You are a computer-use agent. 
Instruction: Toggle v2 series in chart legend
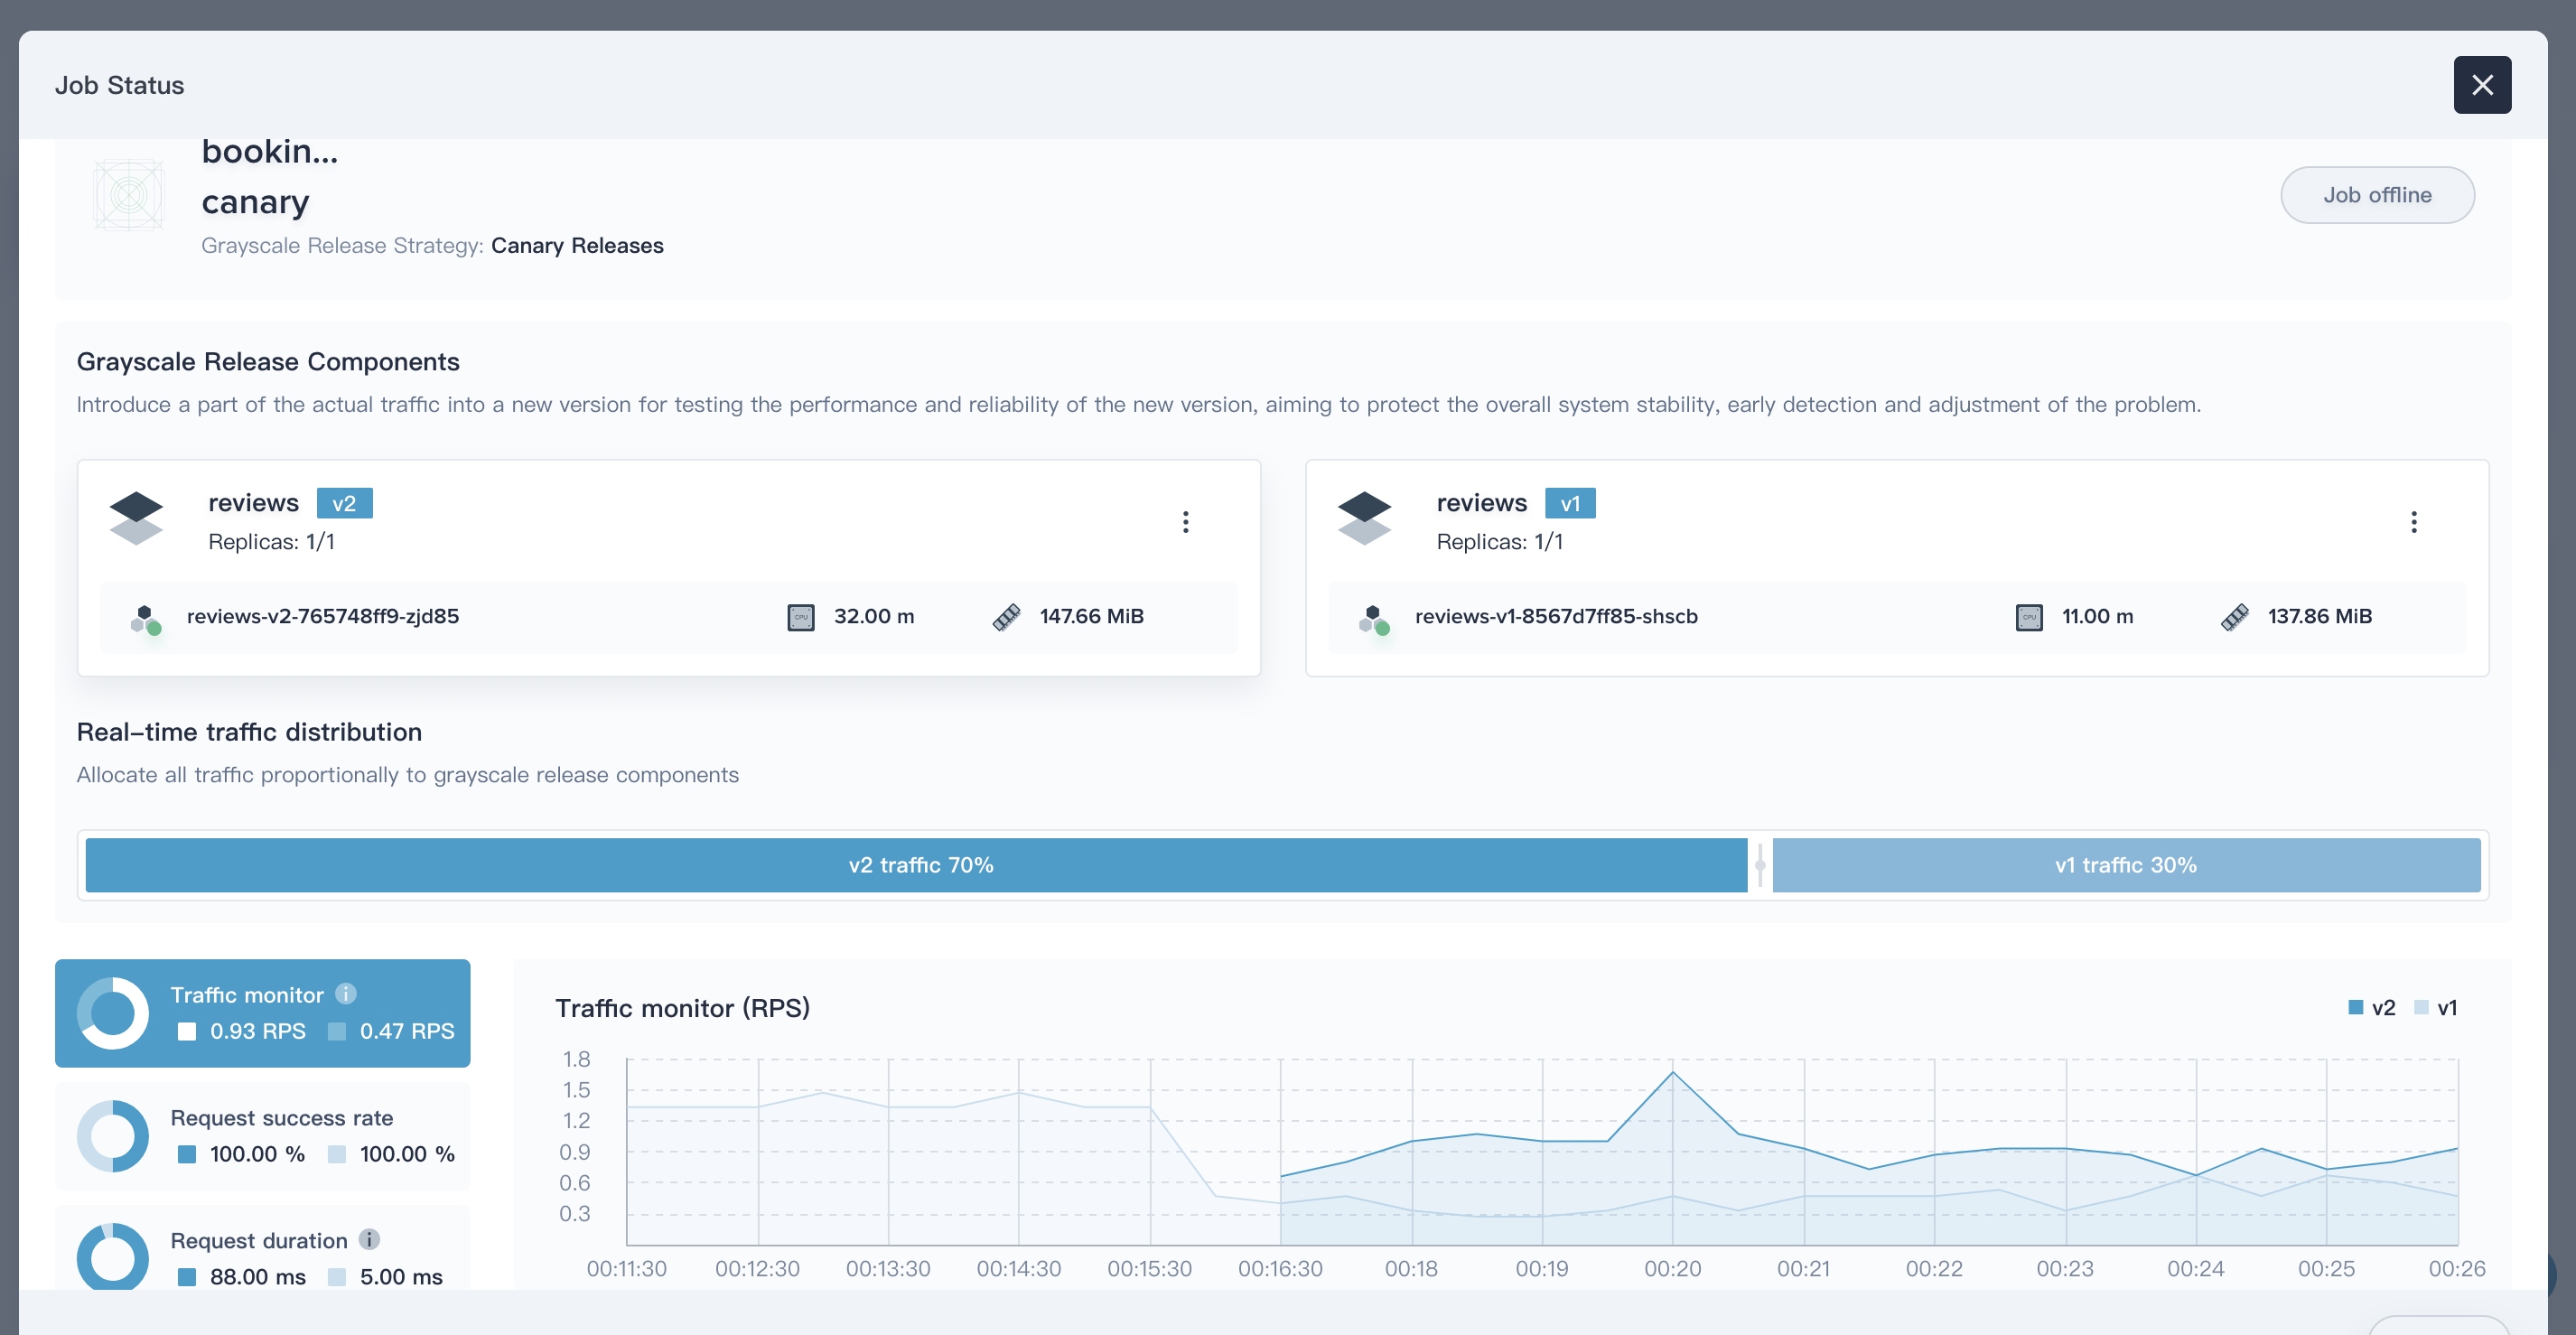[2371, 1007]
